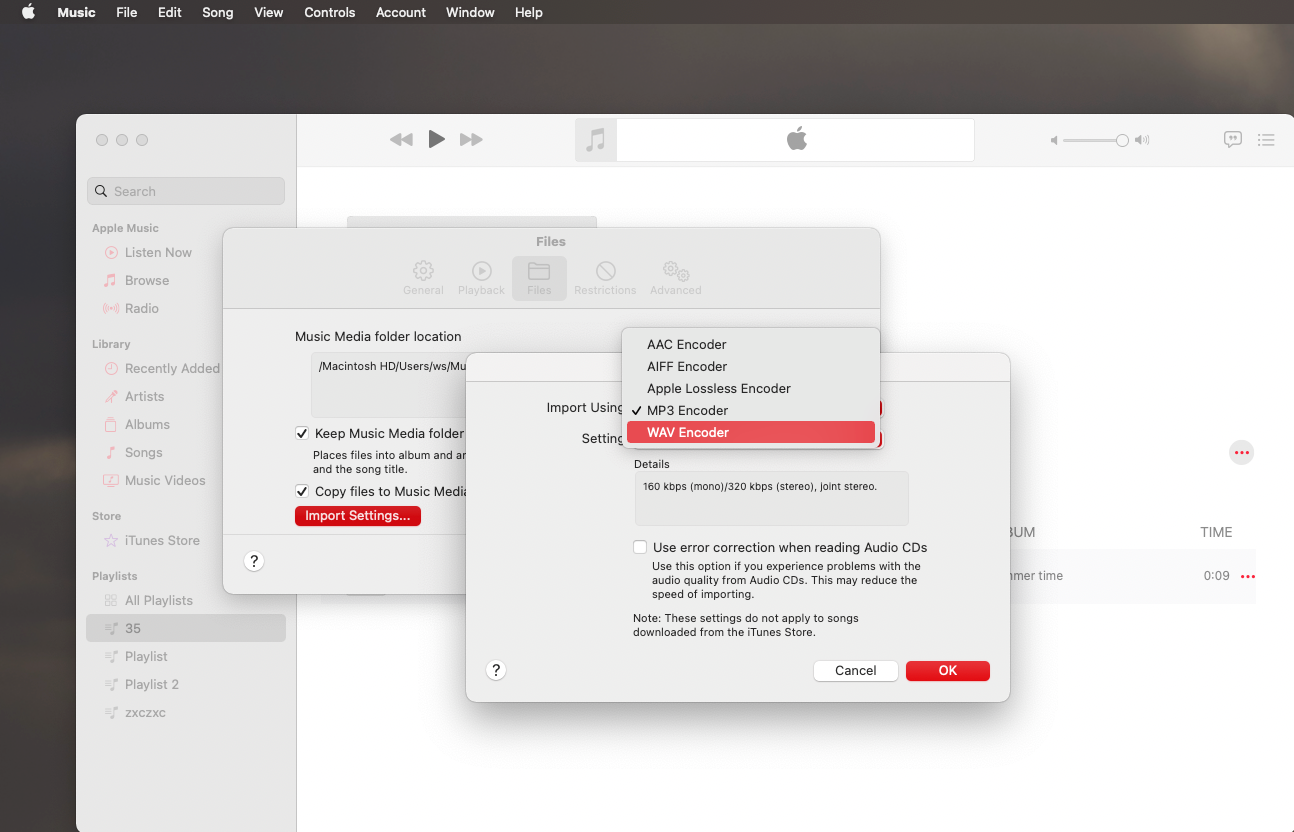Select playlist named 35
Image resolution: width=1294 pixels, height=832 pixels.
coord(186,628)
